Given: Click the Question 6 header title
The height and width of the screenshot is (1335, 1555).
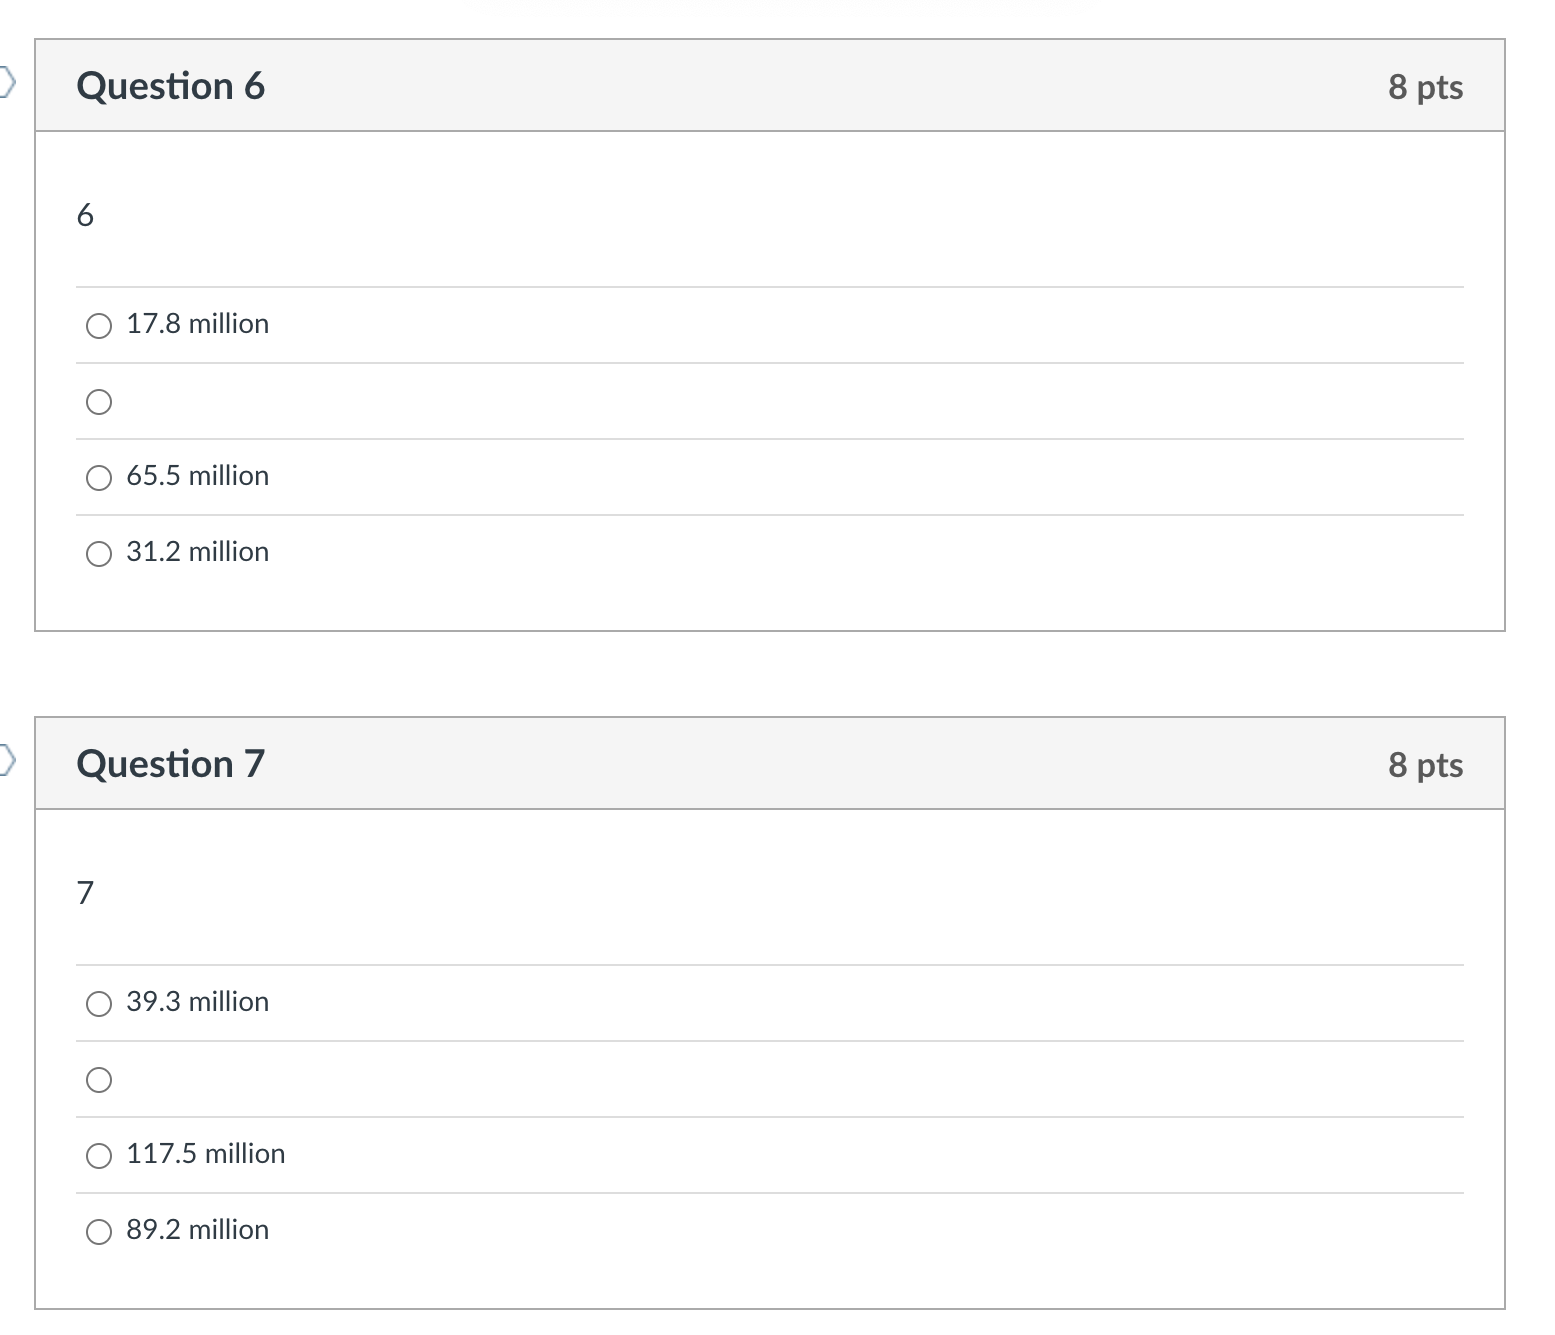Looking at the screenshot, I should (x=171, y=86).
